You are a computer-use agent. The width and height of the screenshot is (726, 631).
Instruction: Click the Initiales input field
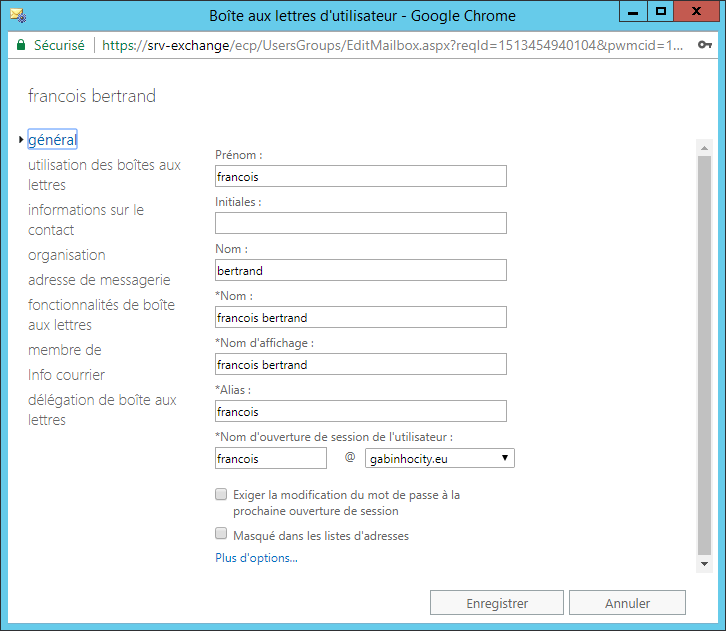click(361, 223)
